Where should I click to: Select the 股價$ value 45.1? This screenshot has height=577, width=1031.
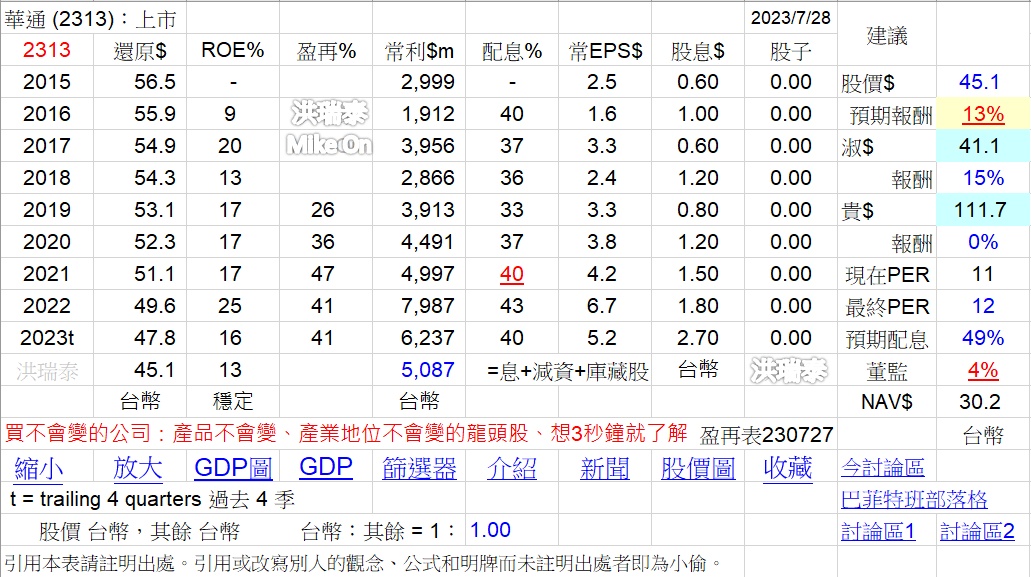pos(980,82)
